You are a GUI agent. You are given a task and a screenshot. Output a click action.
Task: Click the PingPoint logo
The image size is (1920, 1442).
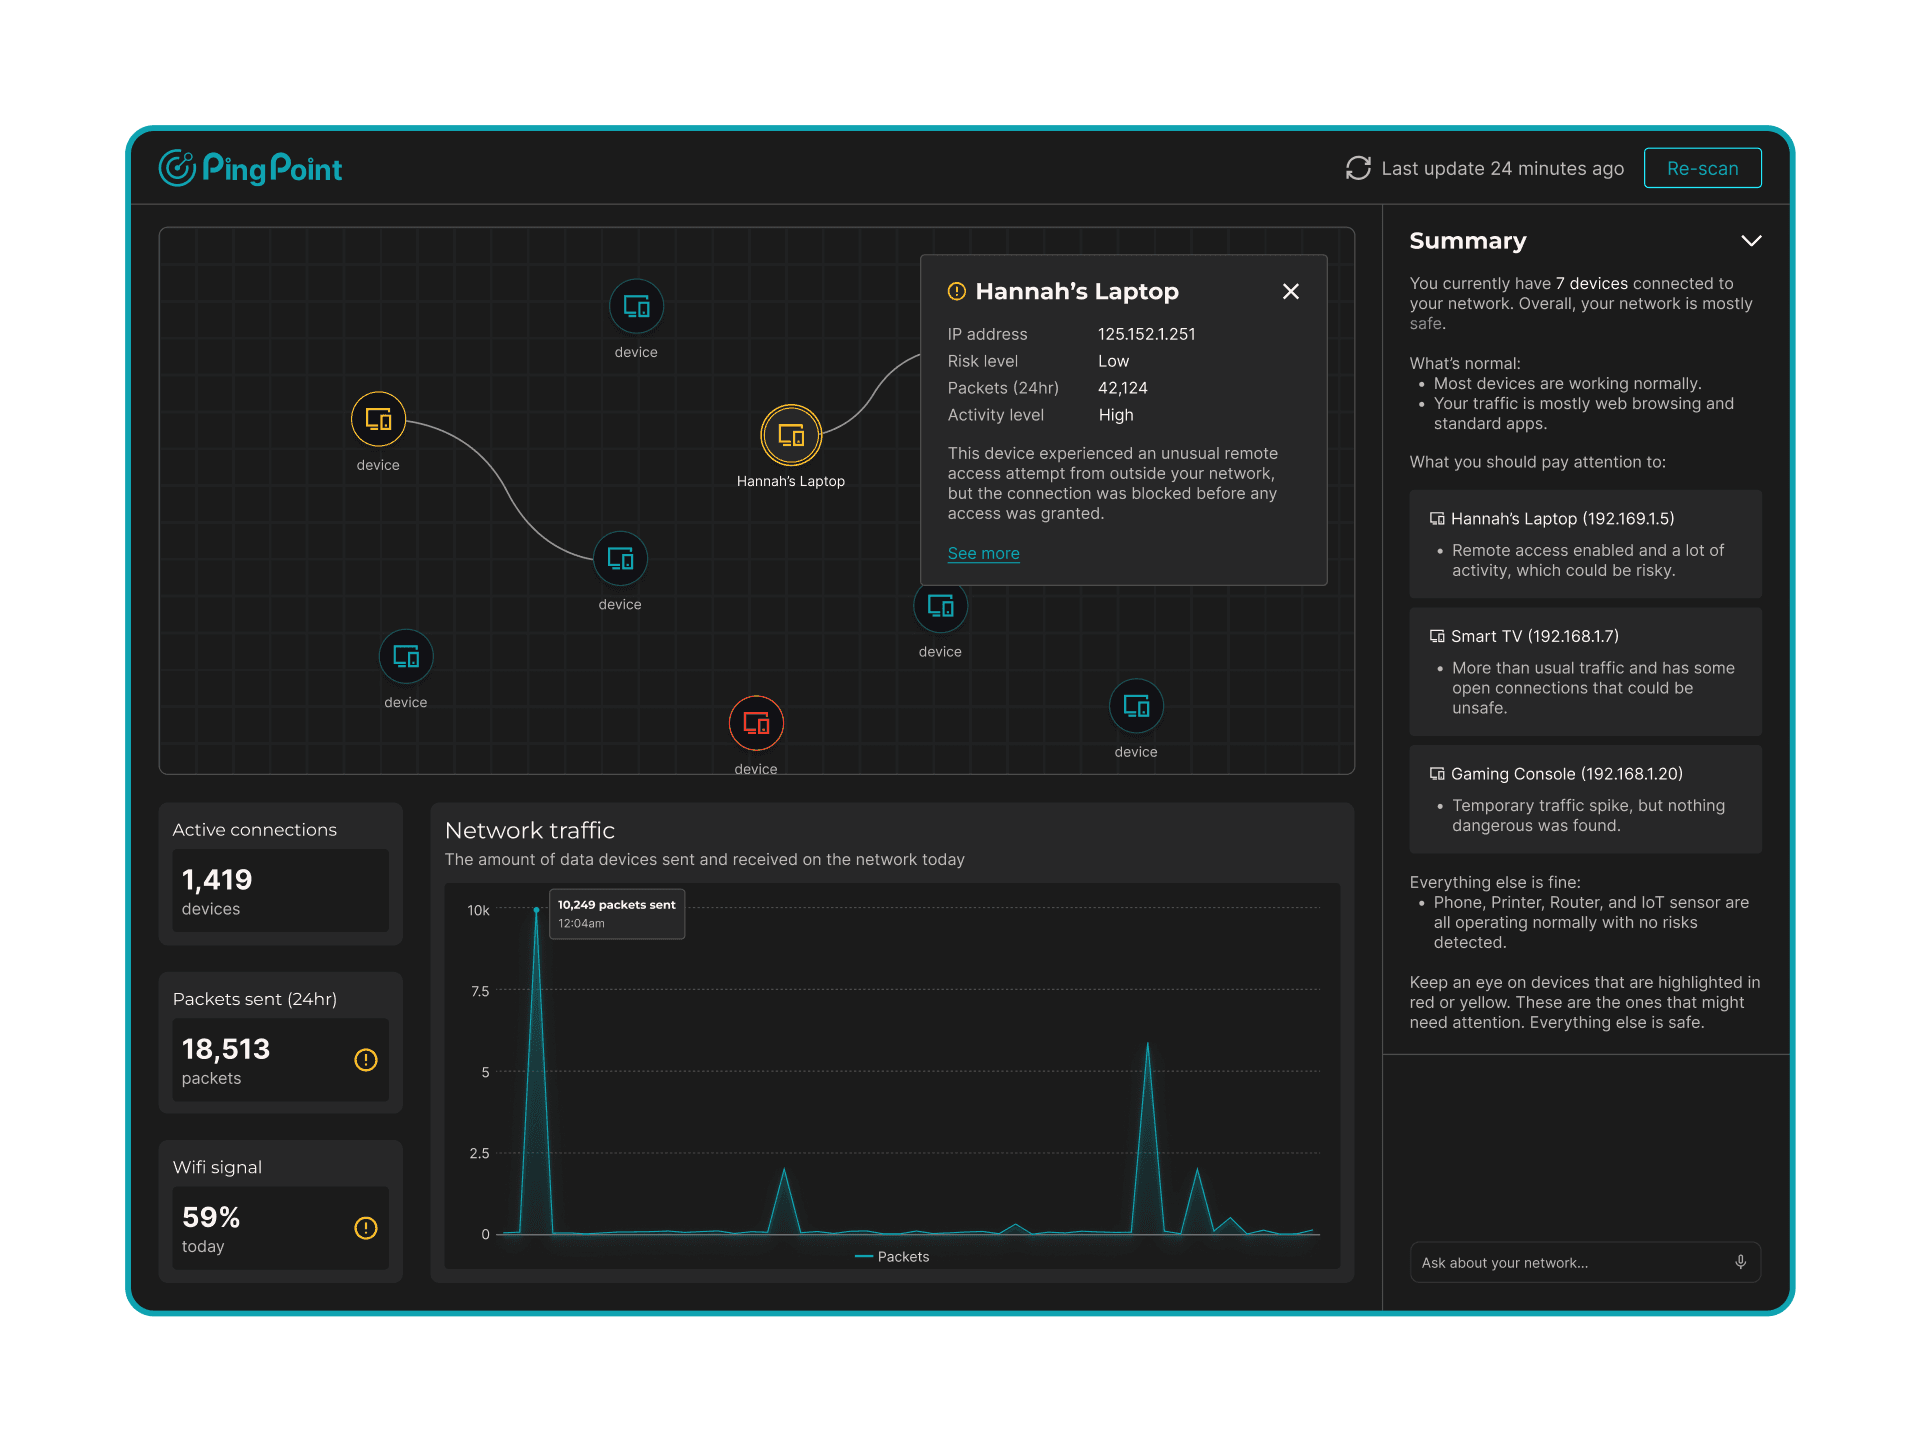pos(250,168)
